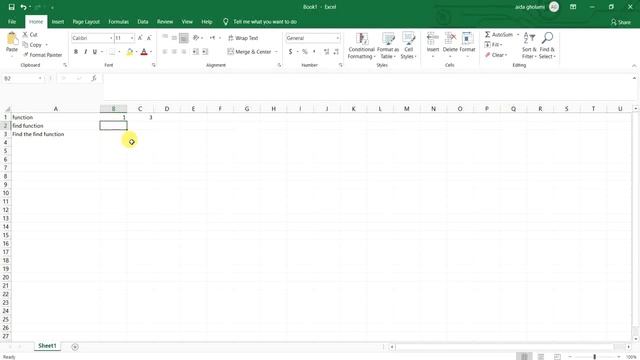Switch to the Page Layout tab
Viewport: 640px width, 360px height.
pyautogui.click(x=86, y=22)
